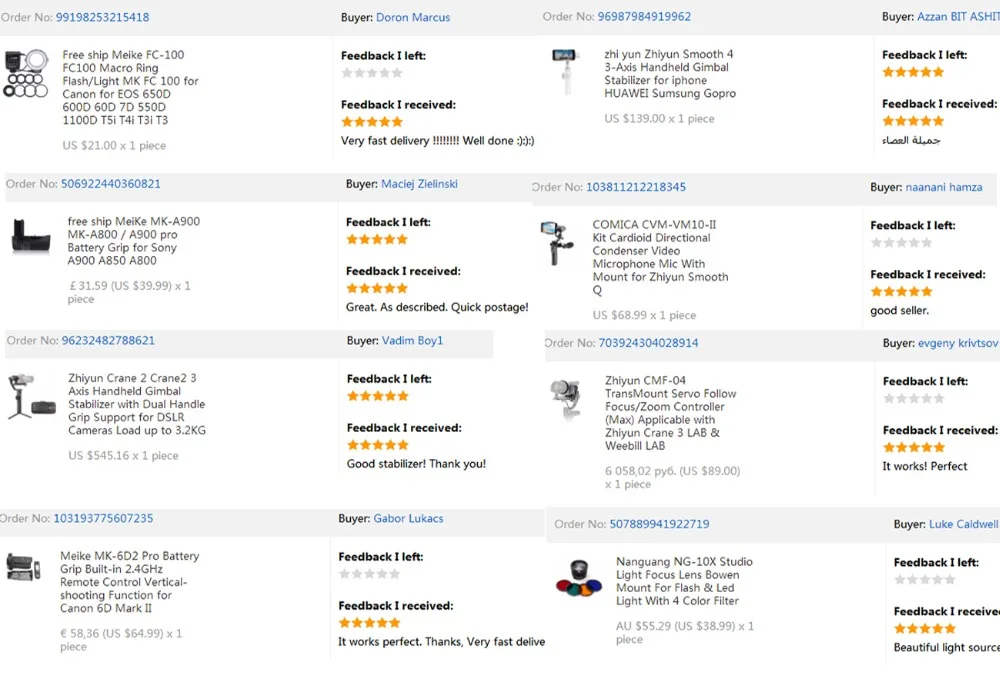Open order number 96232482788621
The width and height of the screenshot is (1000, 692).
(108, 341)
